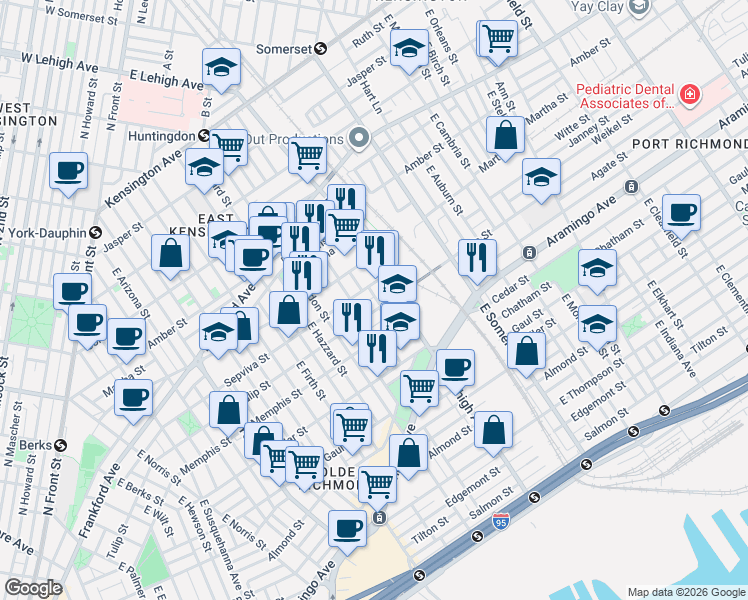Viewport: 748px width, 600px height.
Task: Click the E Hewson St label
Action: point(195,524)
